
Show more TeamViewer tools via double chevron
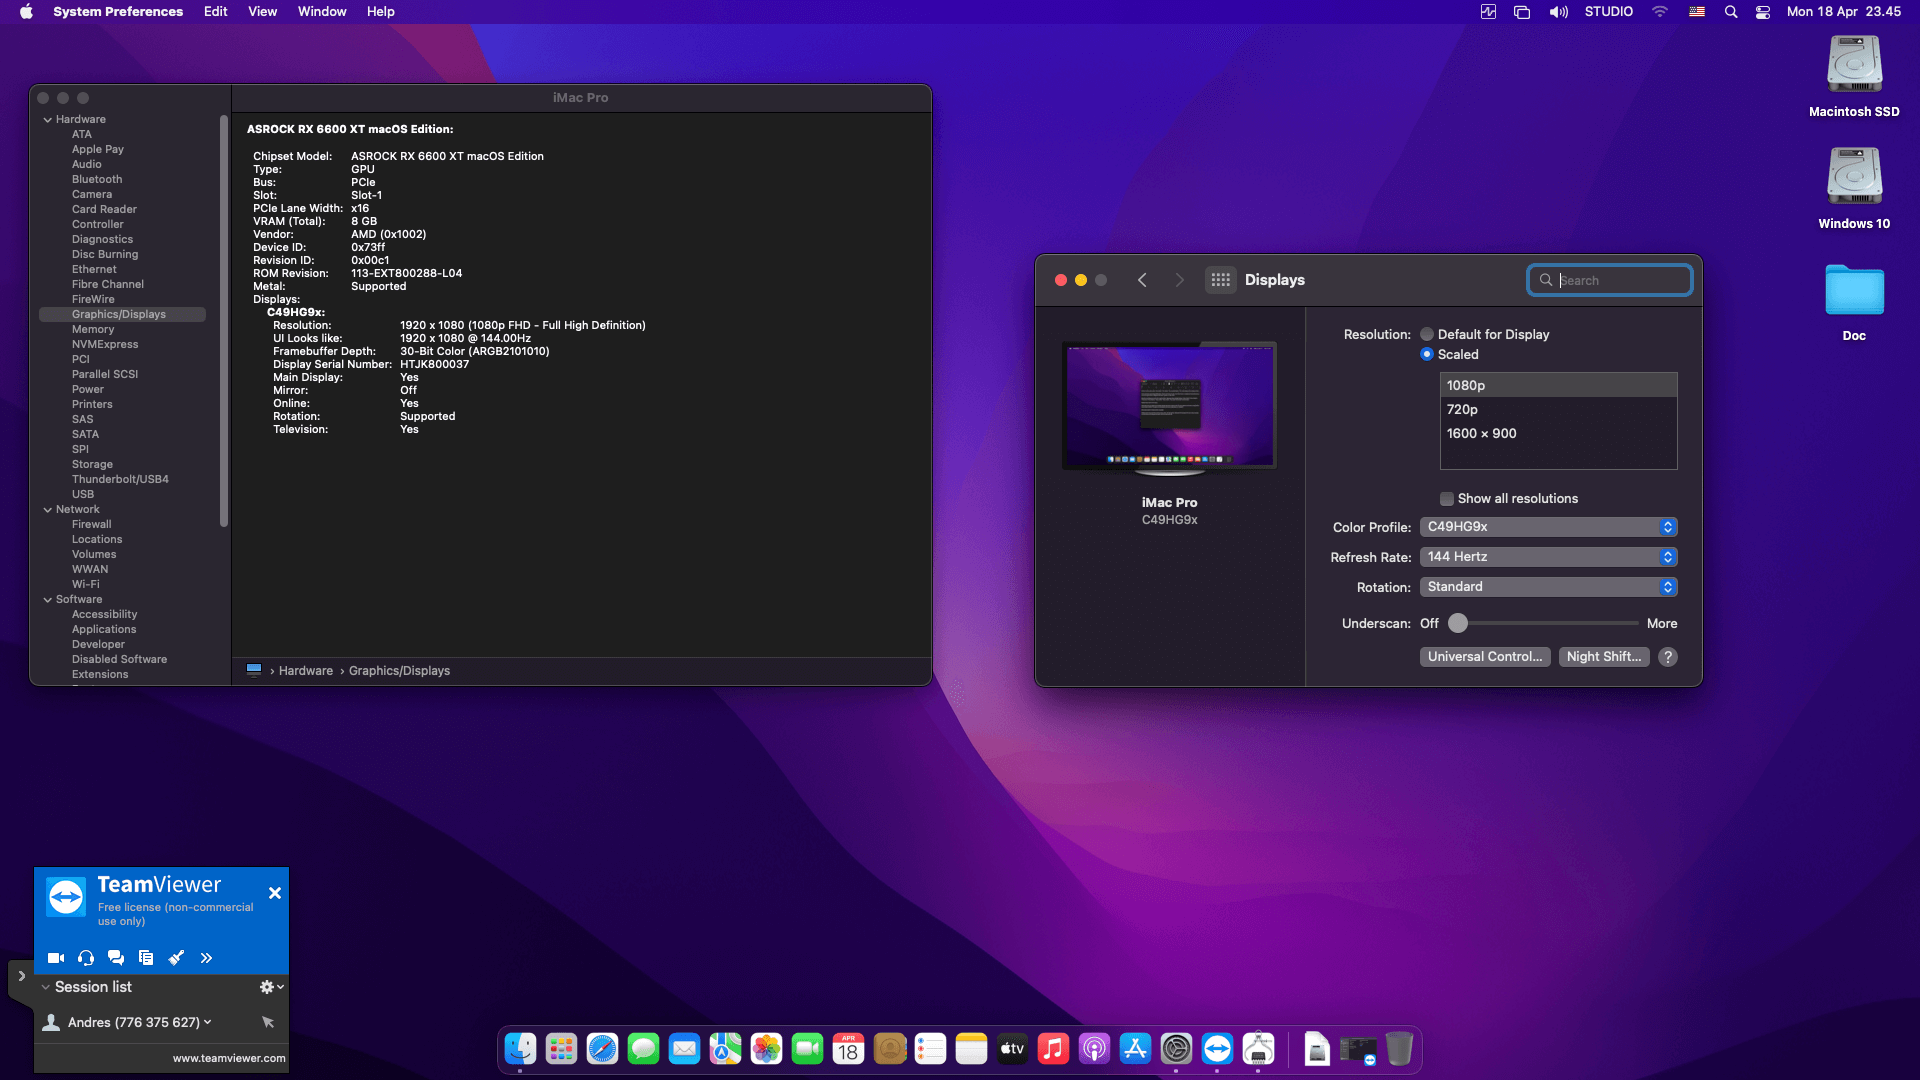[206, 958]
